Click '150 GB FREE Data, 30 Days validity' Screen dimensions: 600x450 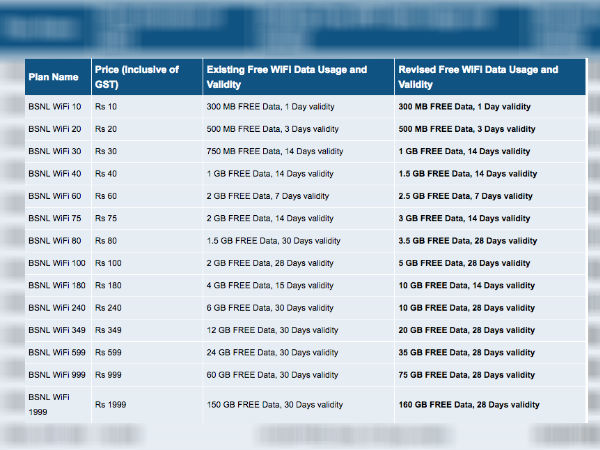click(275, 404)
